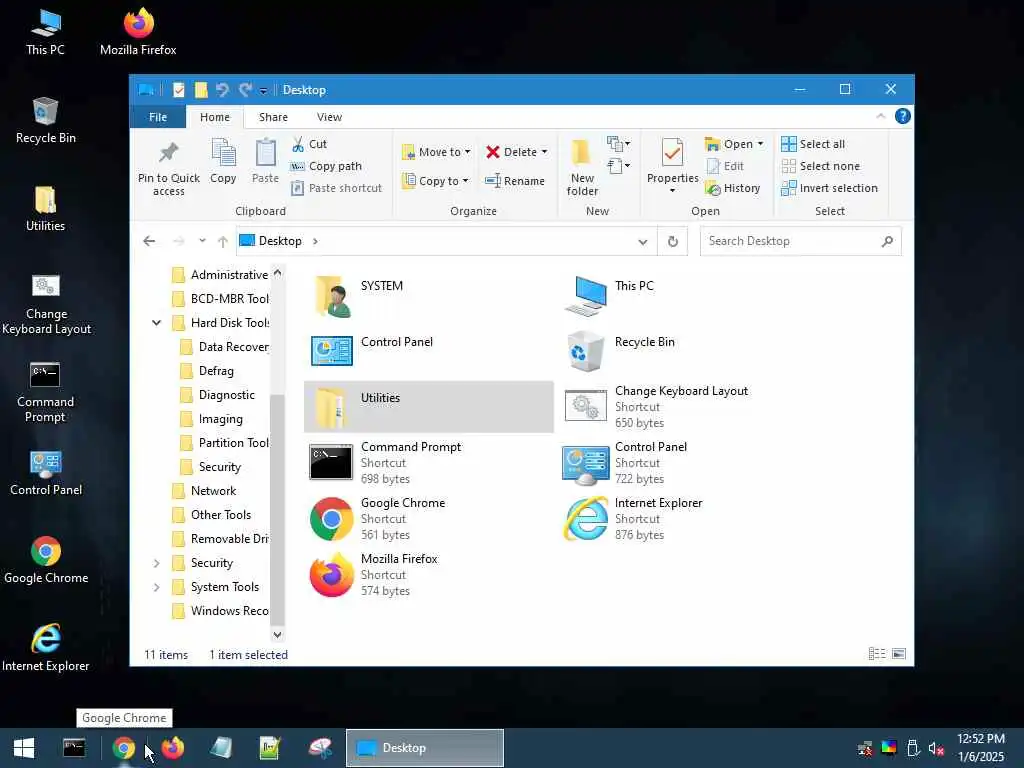Viewport: 1024px width, 768px height.
Task: Switch to the Home ribbon tab
Action: coord(215,117)
